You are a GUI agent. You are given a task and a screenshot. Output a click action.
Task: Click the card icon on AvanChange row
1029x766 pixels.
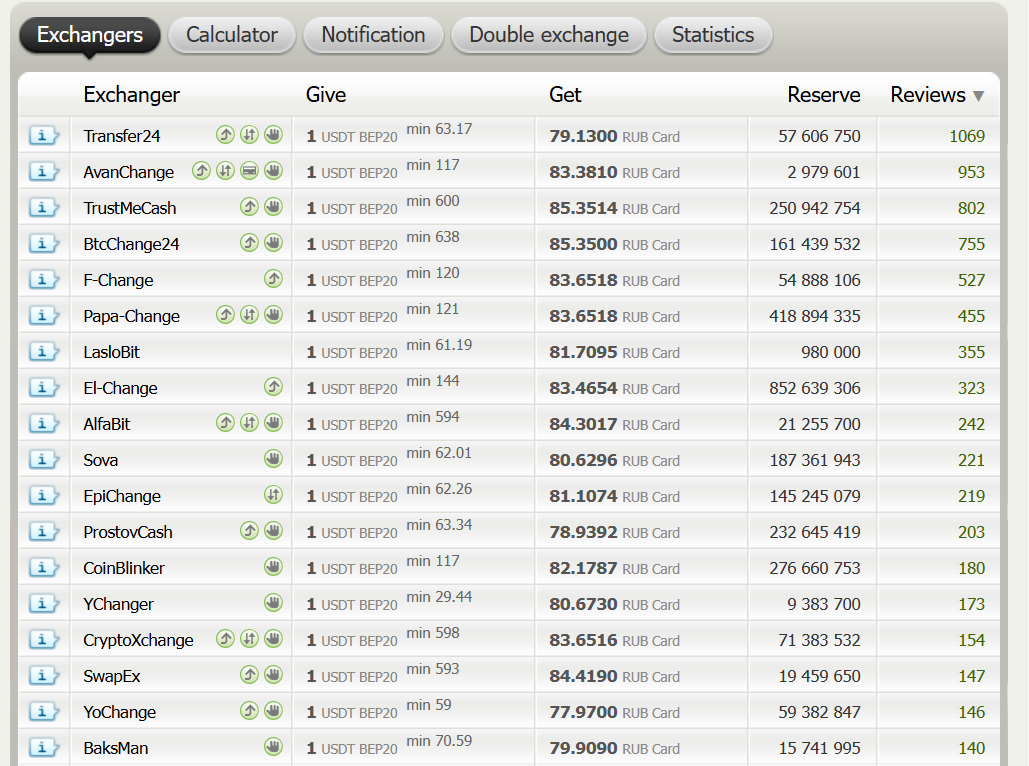(x=249, y=171)
